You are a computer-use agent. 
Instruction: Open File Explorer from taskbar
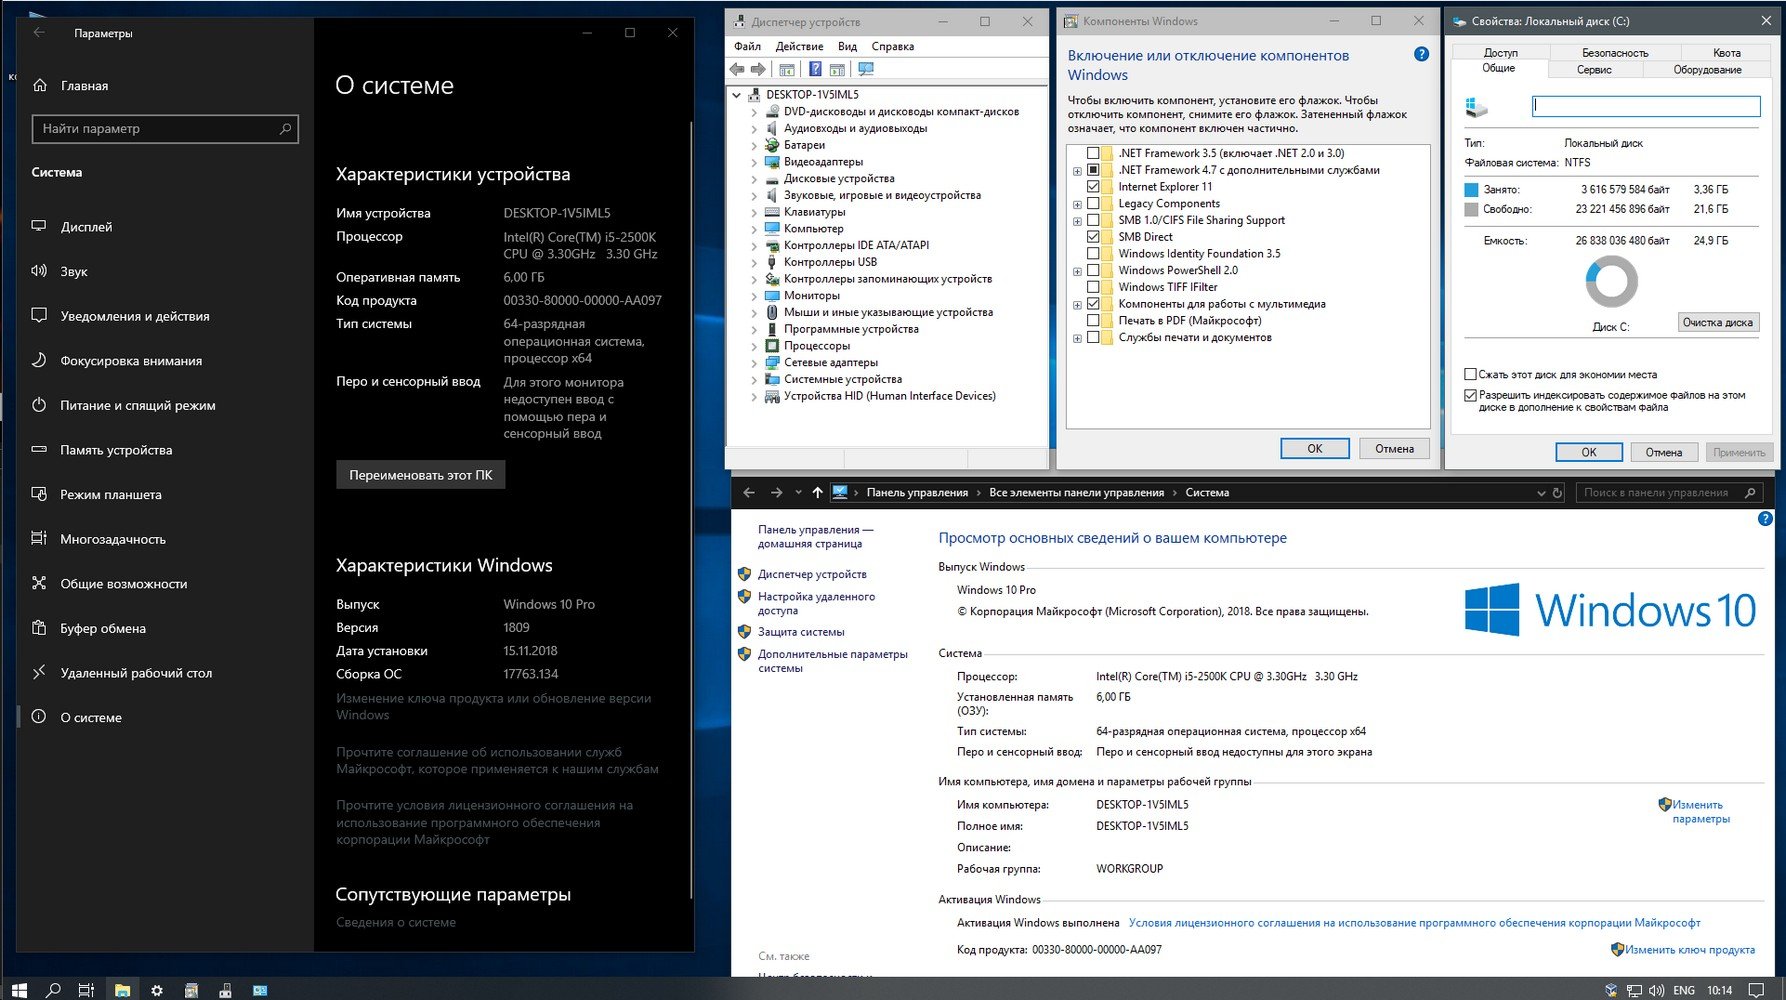pos(122,990)
